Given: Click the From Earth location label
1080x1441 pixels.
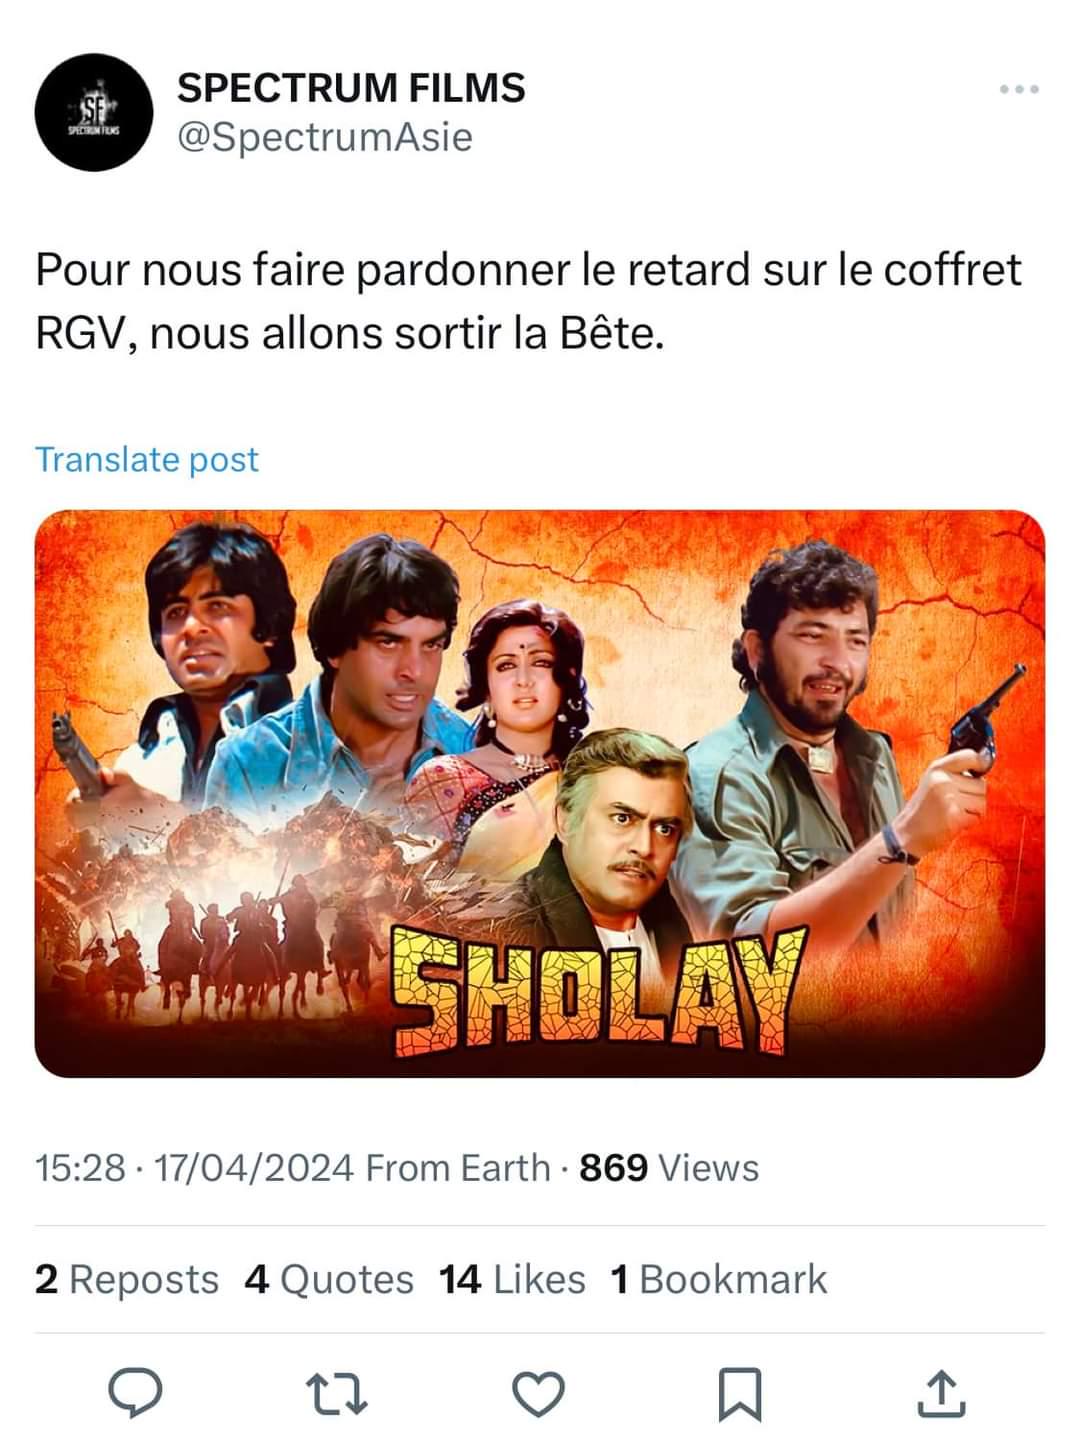Looking at the screenshot, I should [458, 1167].
